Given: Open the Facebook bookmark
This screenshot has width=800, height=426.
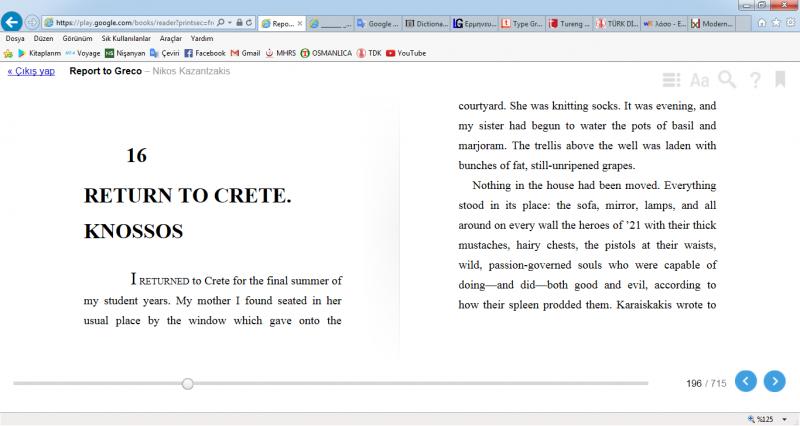Looking at the screenshot, I should tap(205, 53).
